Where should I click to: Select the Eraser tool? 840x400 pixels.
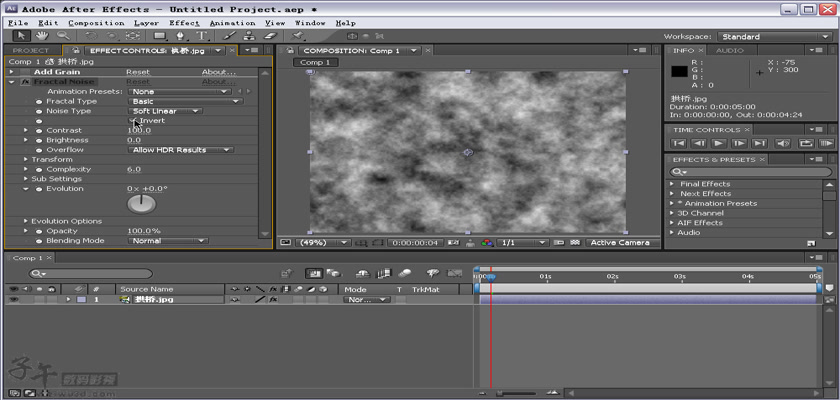(271, 36)
